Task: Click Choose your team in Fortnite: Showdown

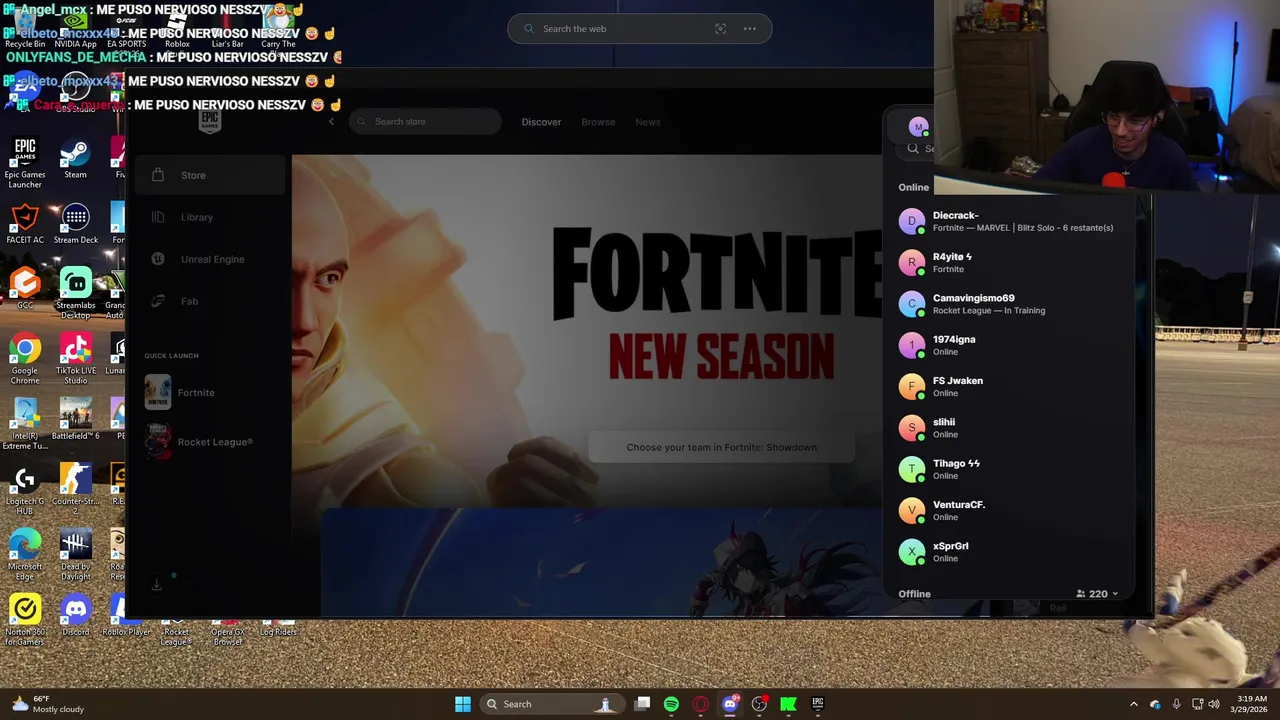Action: coord(721,447)
